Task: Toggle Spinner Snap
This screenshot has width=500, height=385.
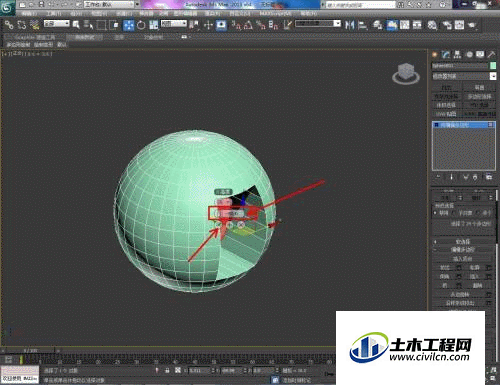Action: (x=273, y=25)
